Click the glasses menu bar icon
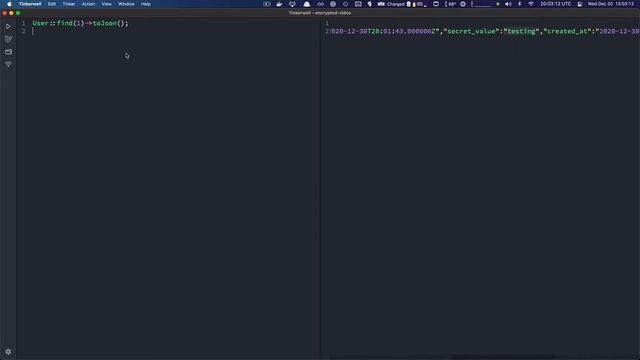Screen dimensions: 640x360 coord(320,4)
